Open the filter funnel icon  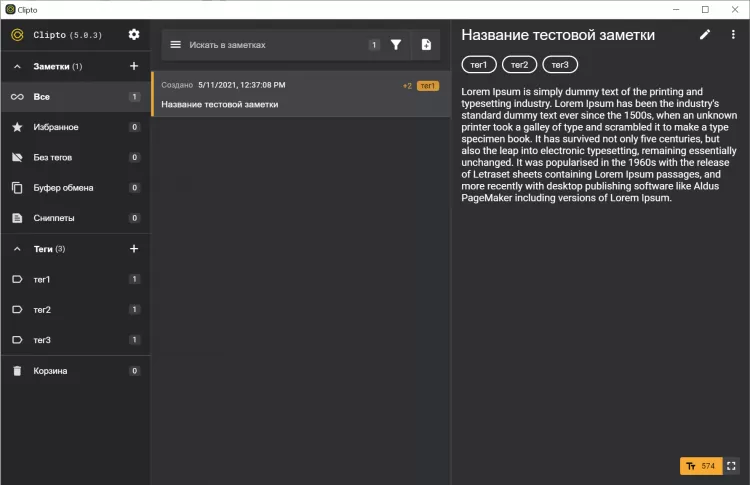pyautogui.click(x=396, y=45)
